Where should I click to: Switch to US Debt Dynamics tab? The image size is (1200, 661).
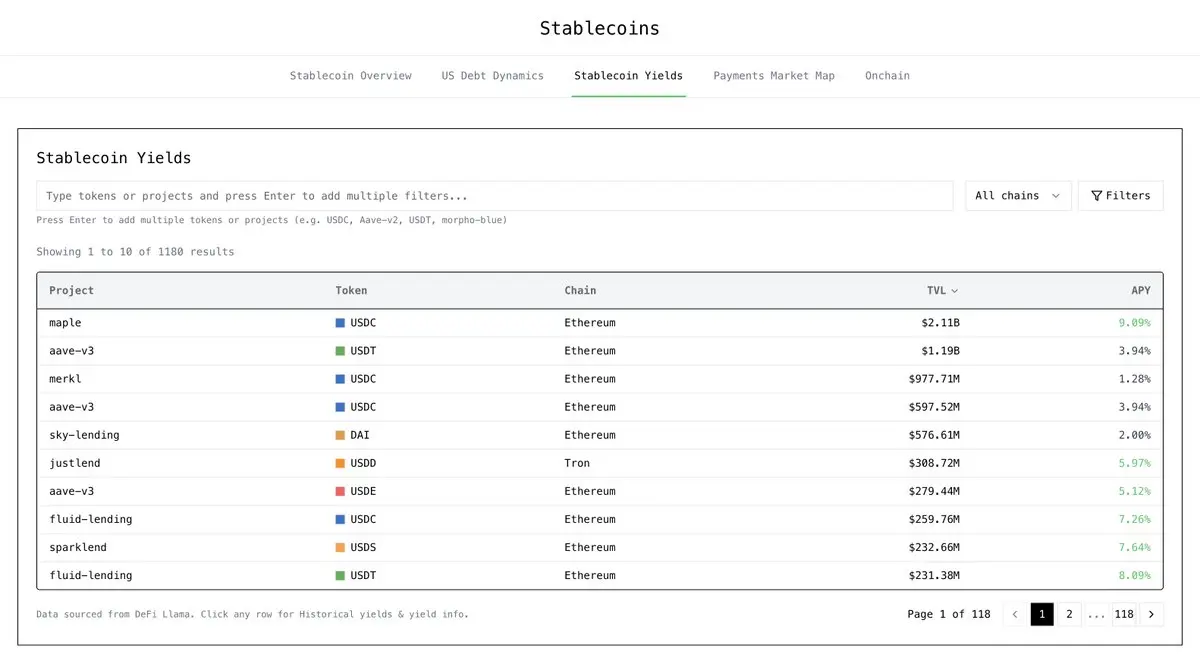point(493,76)
